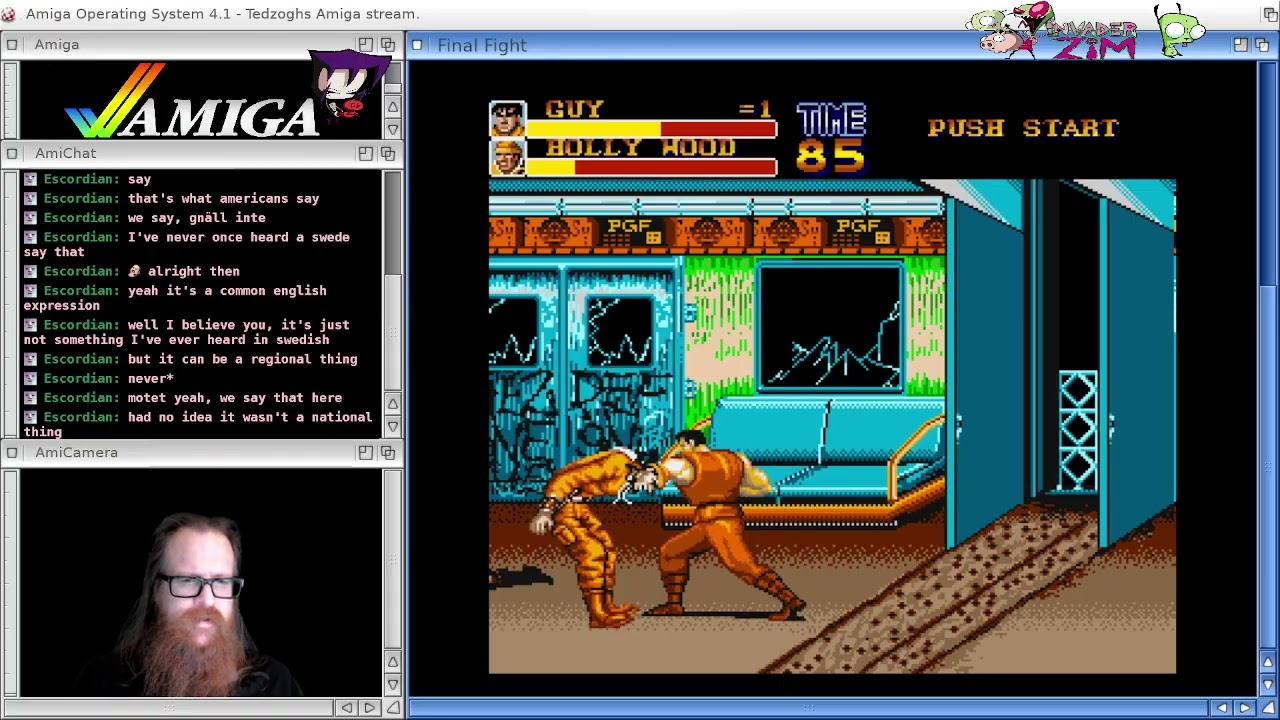Click the depth gadget of the AmiCamera window
This screenshot has height=720, width=1280.
pyautogui.click(x=388, y=453)
